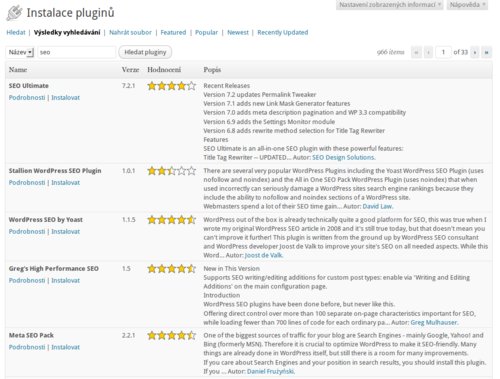Open the Název search type dropdown
The width and height of the screenshot is (500, 379).
[x=20, y=52]
